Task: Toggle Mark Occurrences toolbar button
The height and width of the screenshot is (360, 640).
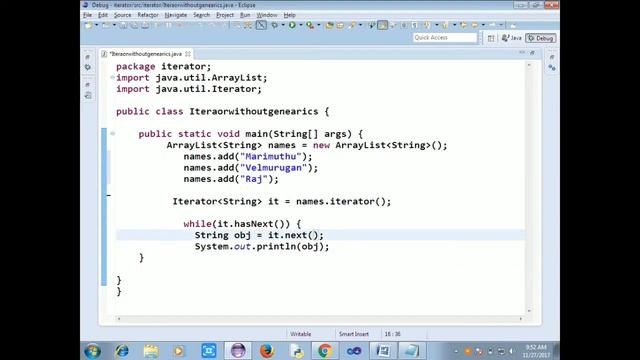Action: pos(382,25)
